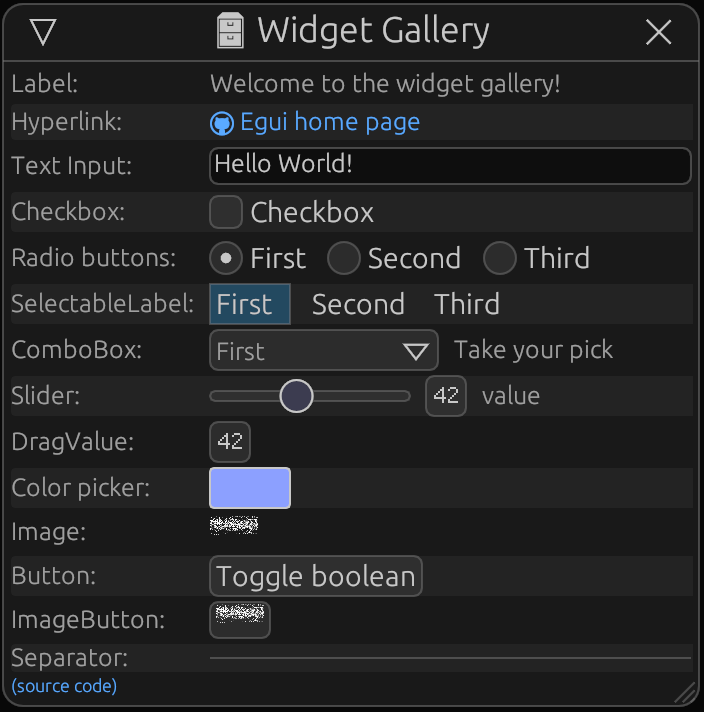This screenshot has width=704, height=712.
Task: Open the blue color picker swatch
Action: [x=250, y=488]
